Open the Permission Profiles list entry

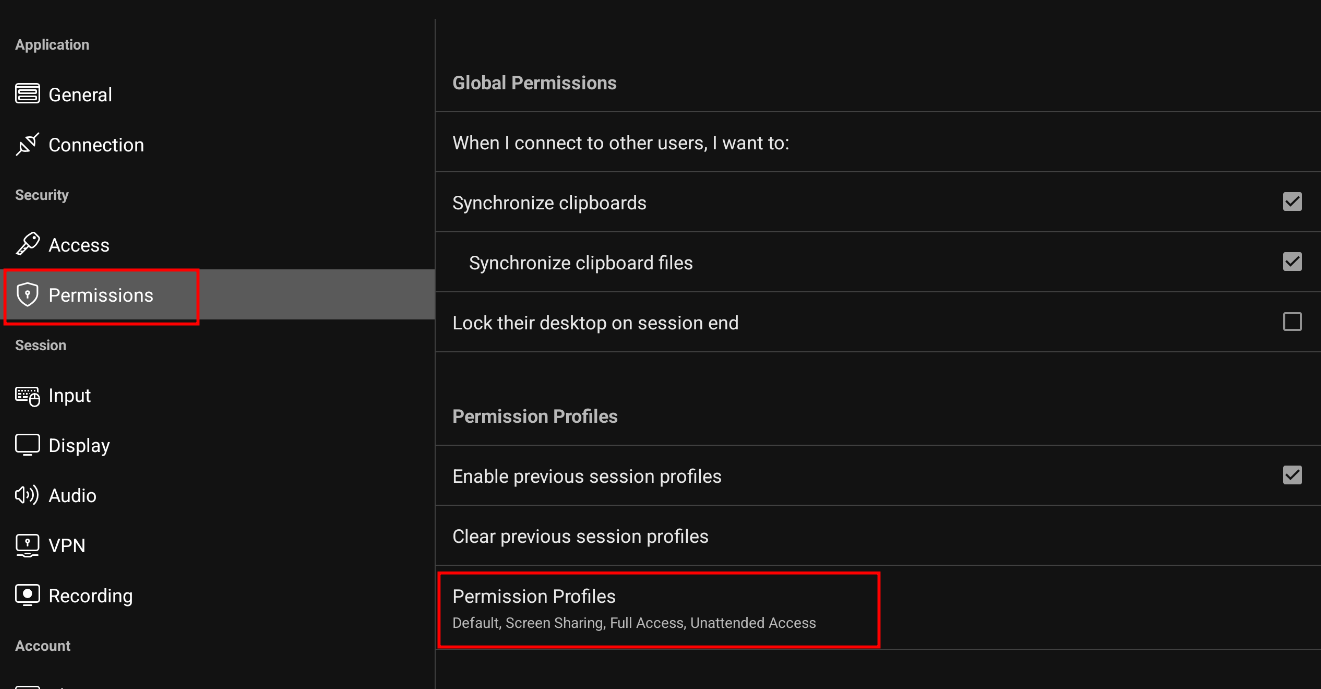pyautogui.click(x=878, y=608)
